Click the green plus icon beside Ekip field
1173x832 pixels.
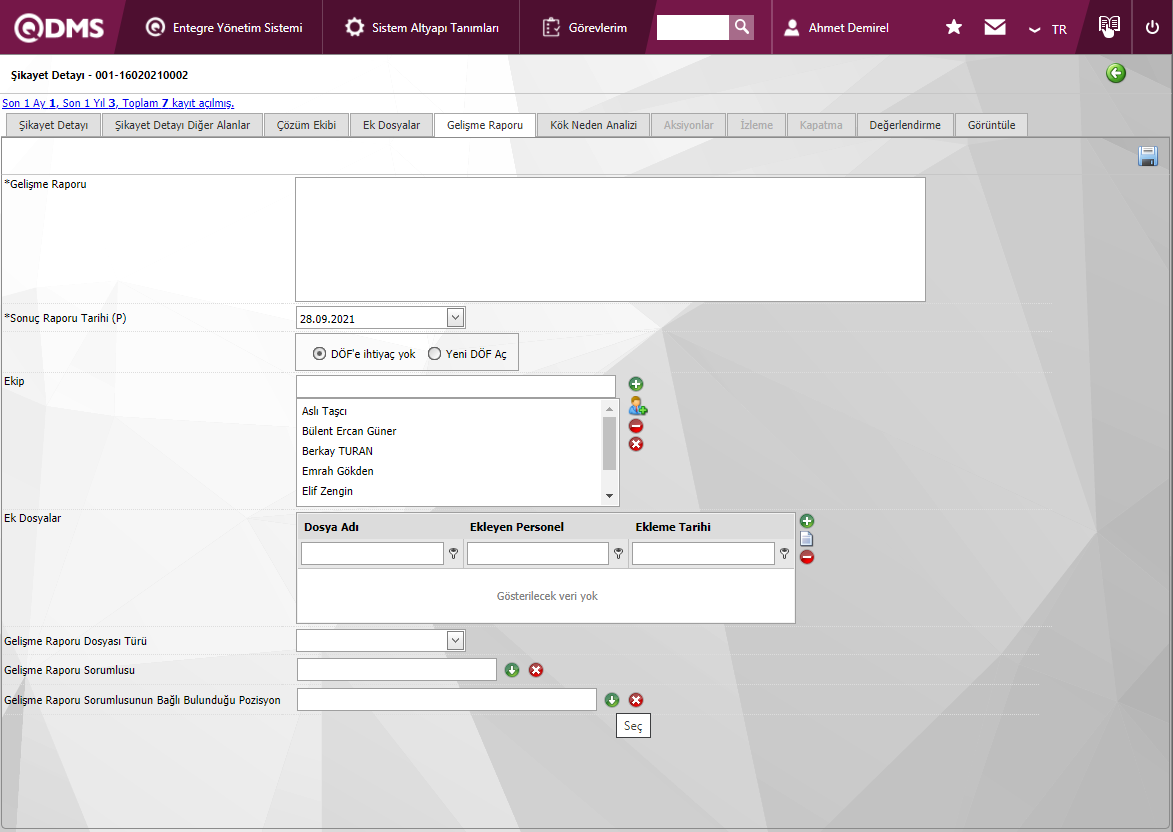pyautogui.click(x=636, y=384)
